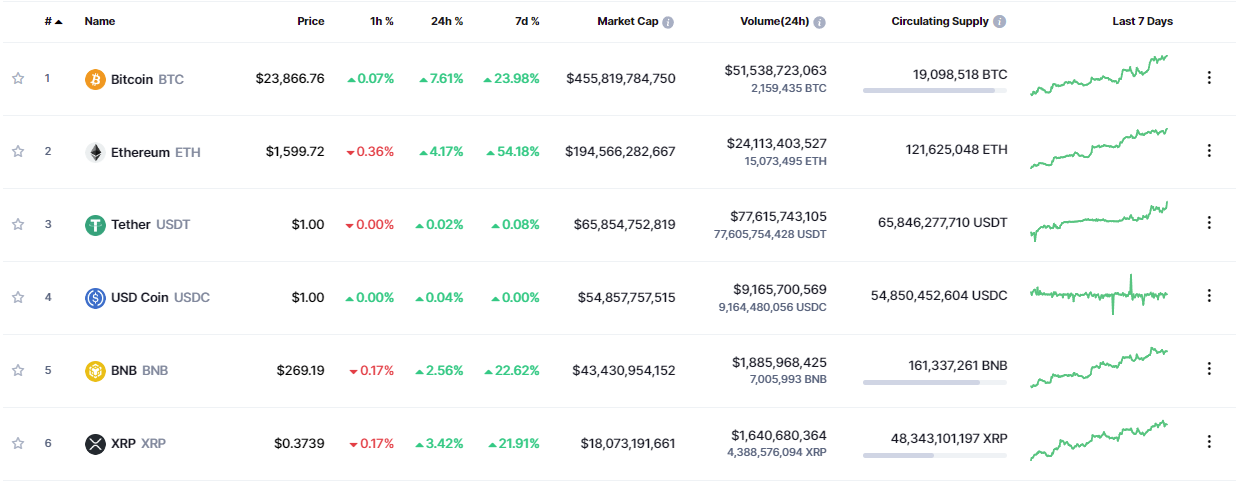Show Market Cap info tooltip icon
Screen dimensions: 1239x485
(668, 22)
